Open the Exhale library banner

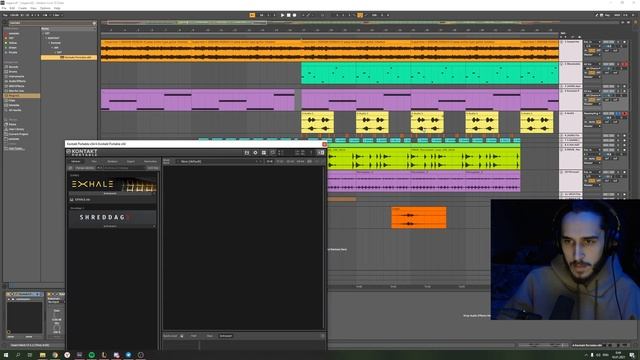(112, 184)
